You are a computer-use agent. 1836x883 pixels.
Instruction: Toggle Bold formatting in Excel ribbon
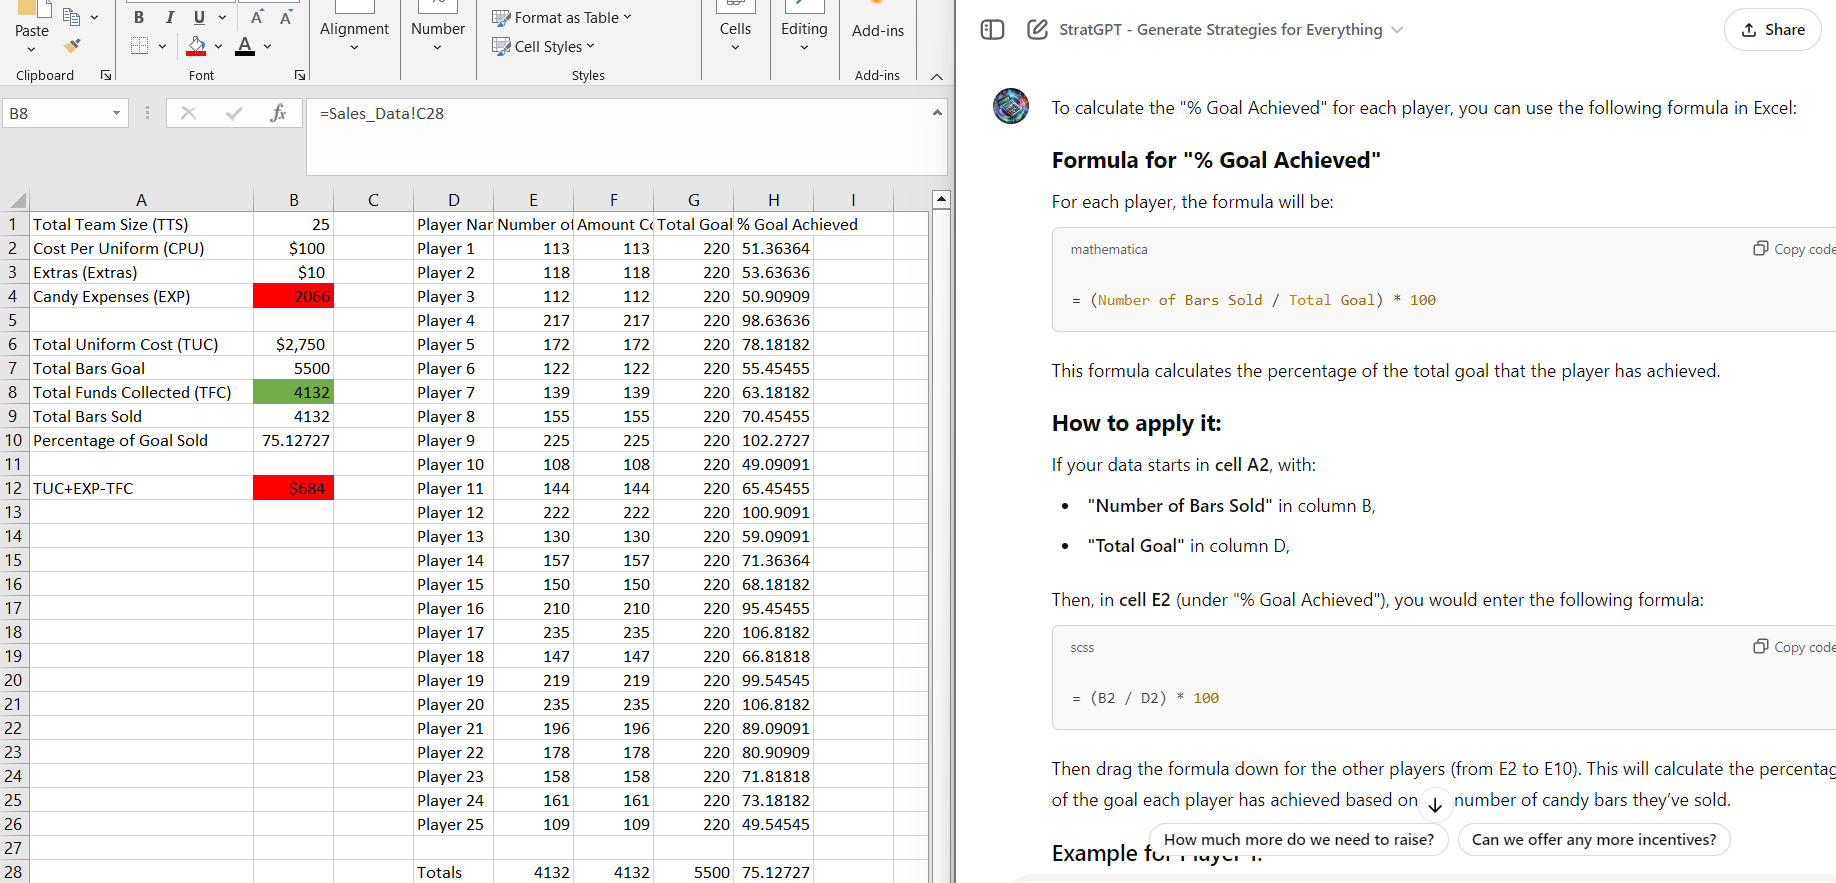tap(139, 17)
